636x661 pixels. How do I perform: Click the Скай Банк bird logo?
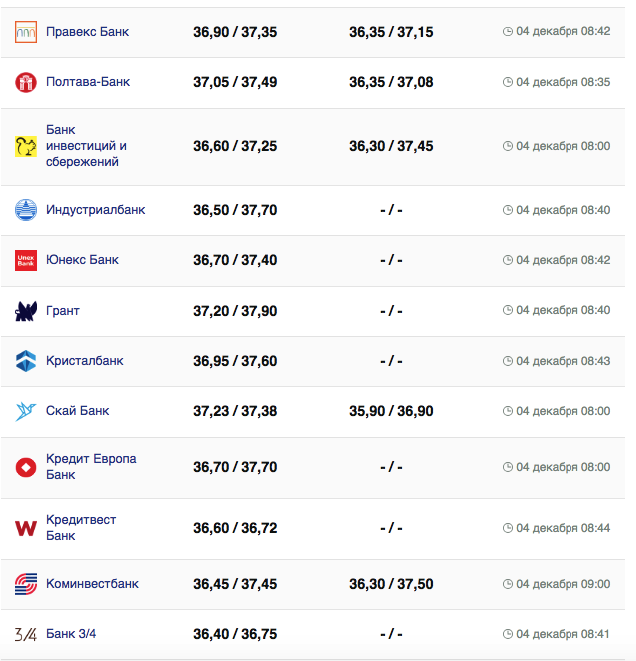click(x=26, y=411)
